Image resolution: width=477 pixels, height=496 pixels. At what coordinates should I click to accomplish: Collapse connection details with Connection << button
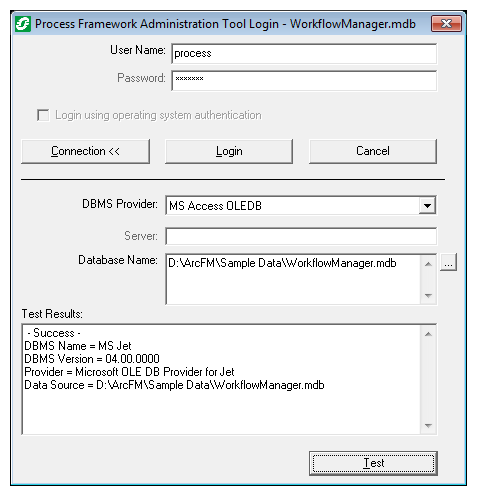coord(85,151)
